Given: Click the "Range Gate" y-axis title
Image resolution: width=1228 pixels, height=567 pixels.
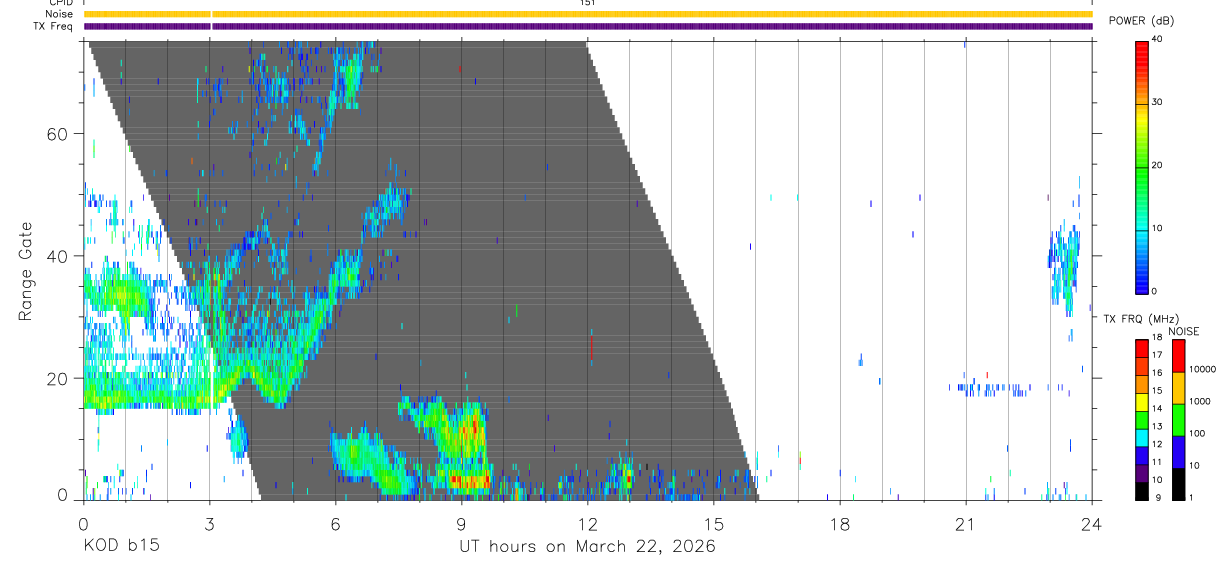Looking at the screenshot, I should point(27,271).
